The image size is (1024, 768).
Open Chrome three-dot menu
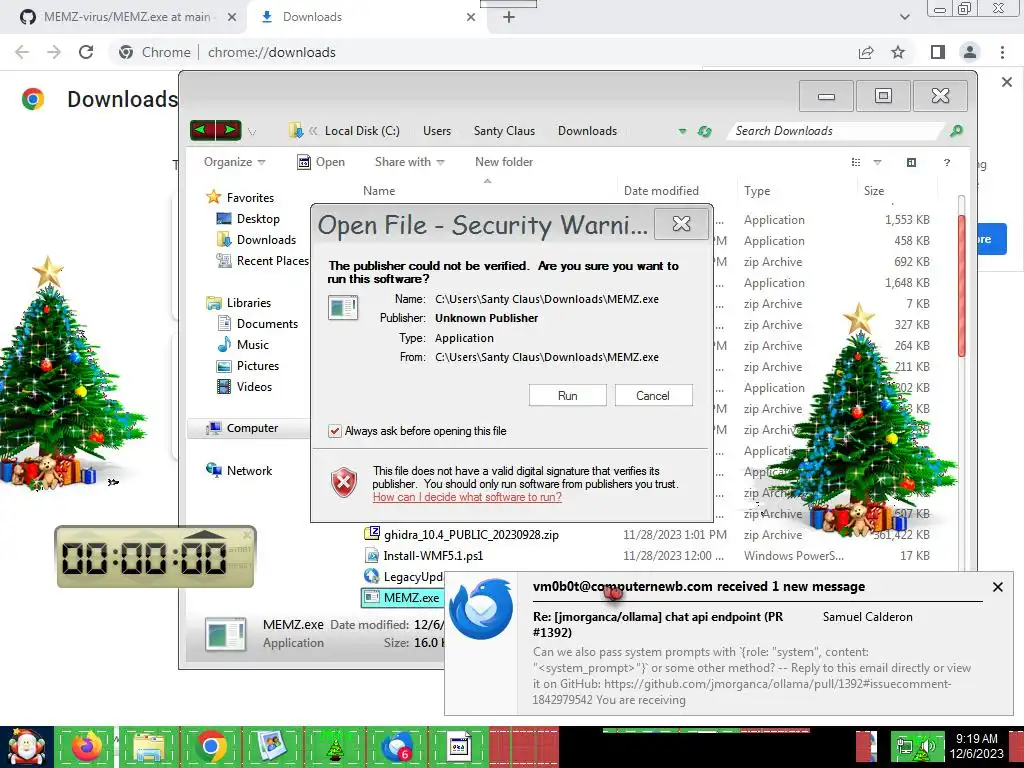point(1002,52)
